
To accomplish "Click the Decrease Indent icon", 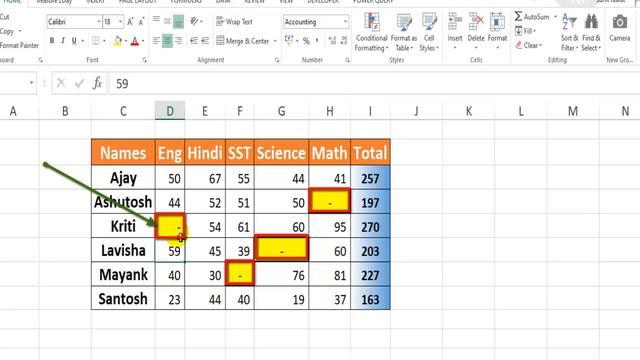I will point(194,41).
